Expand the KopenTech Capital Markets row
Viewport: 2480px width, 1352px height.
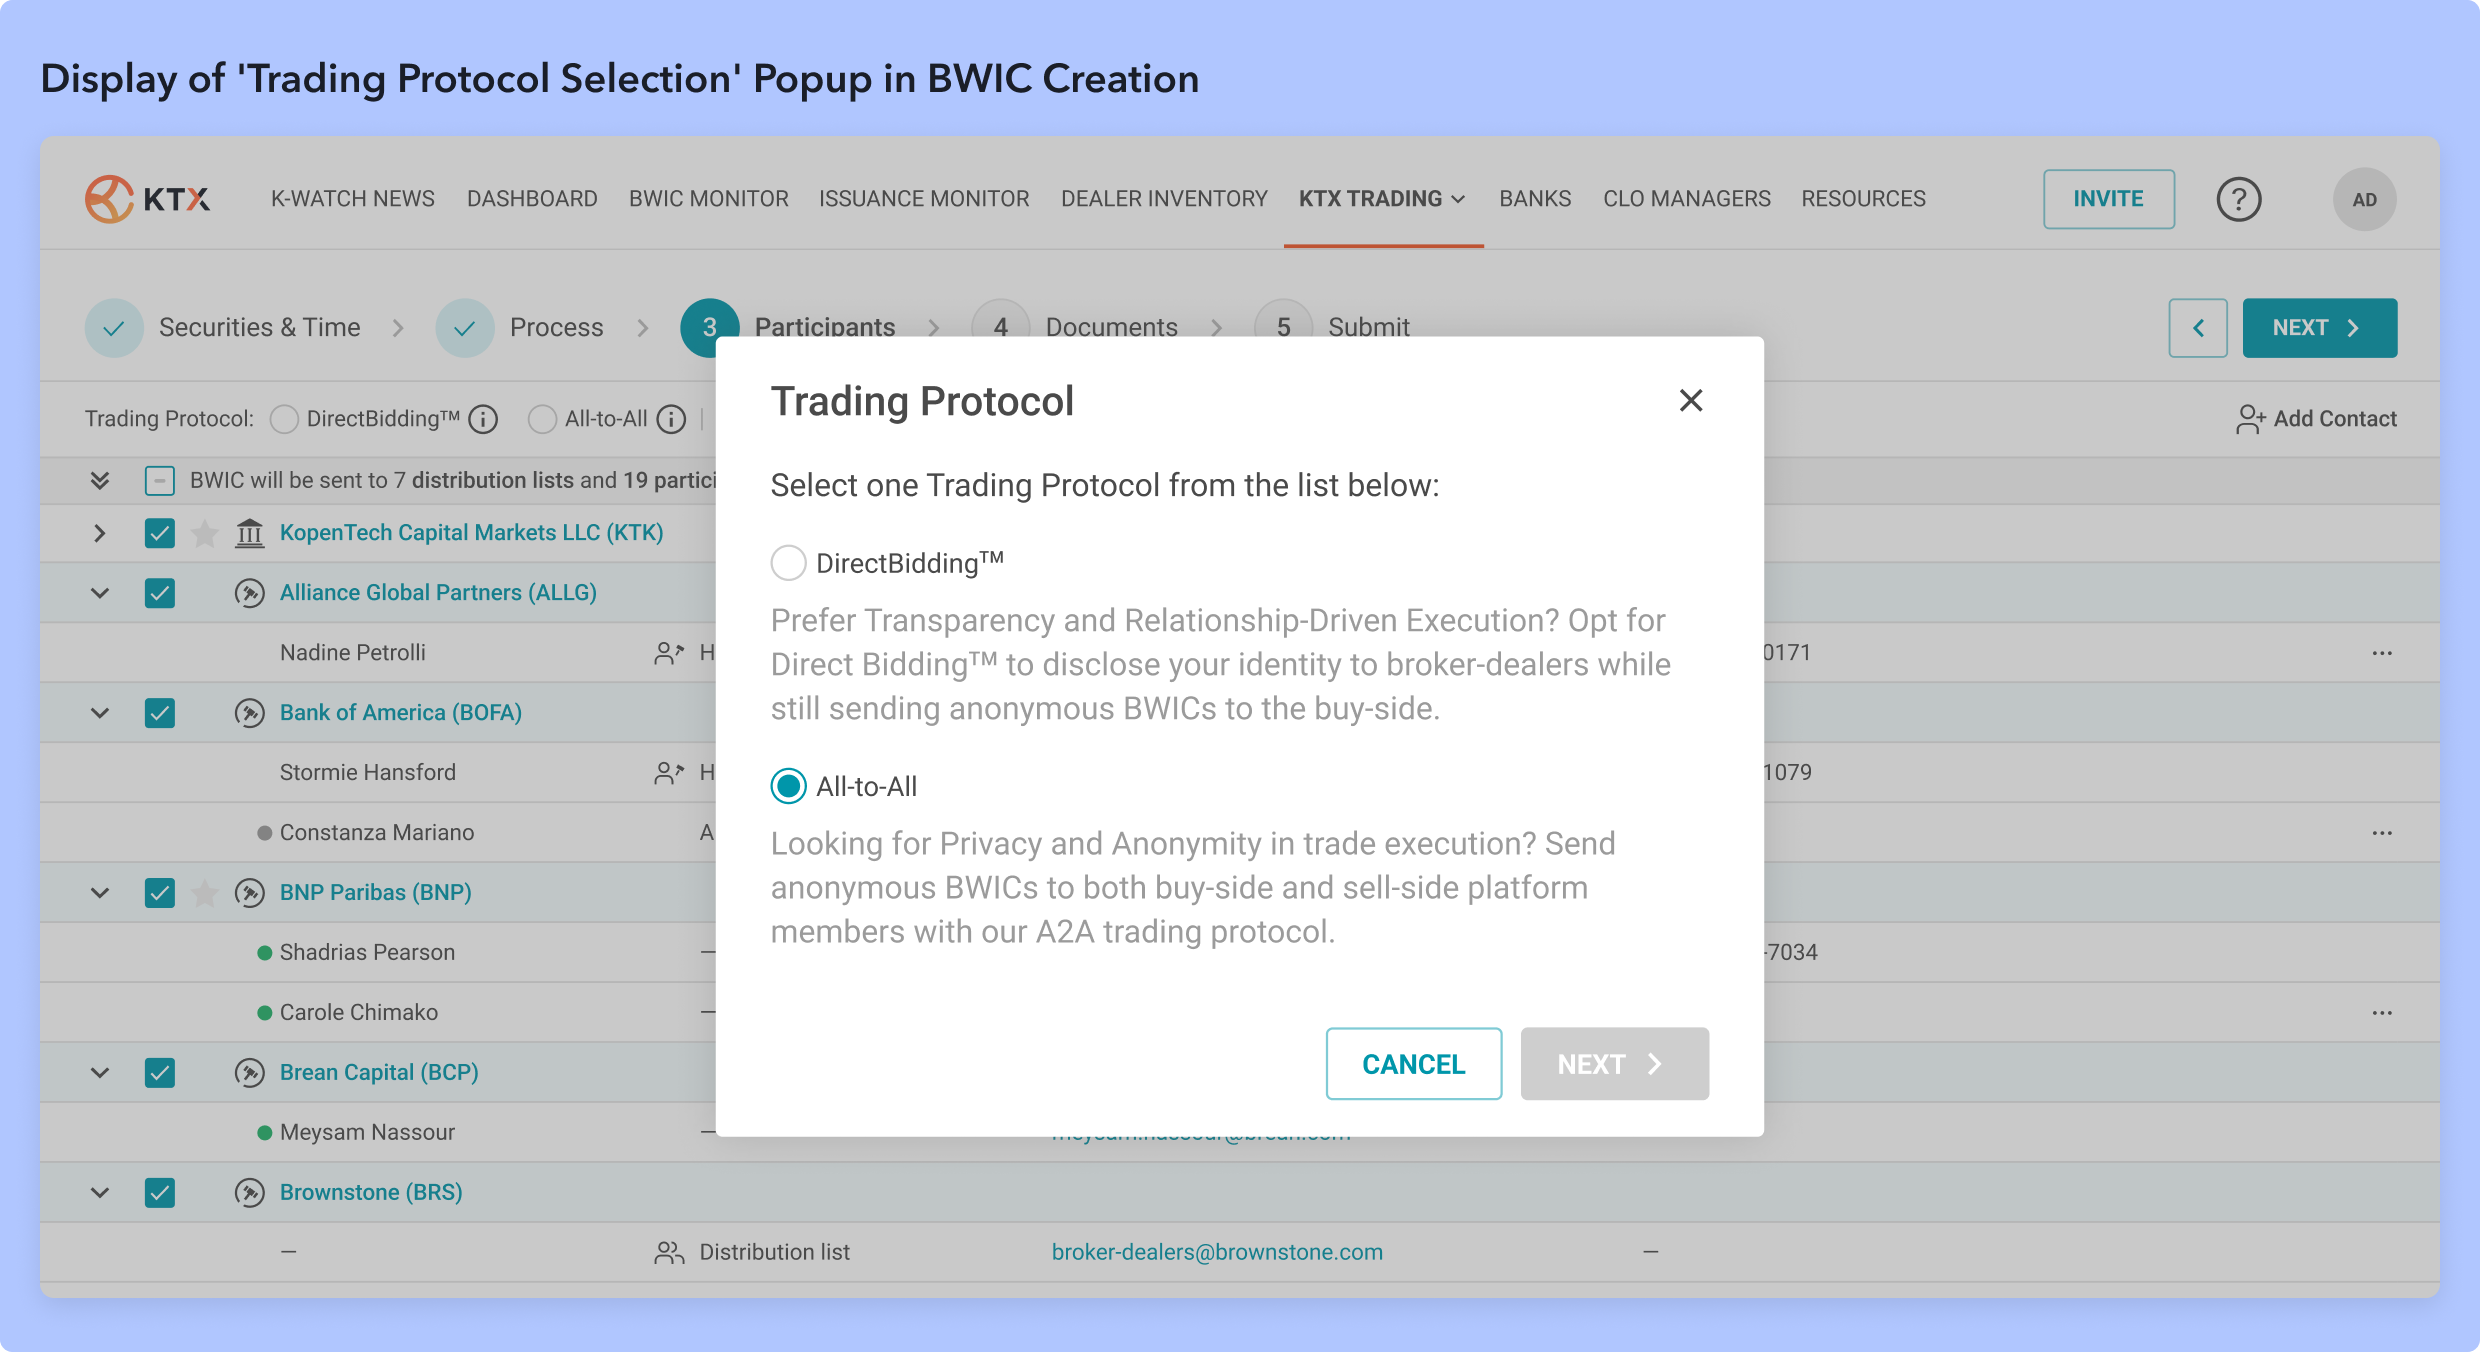(x=99, y=533)
